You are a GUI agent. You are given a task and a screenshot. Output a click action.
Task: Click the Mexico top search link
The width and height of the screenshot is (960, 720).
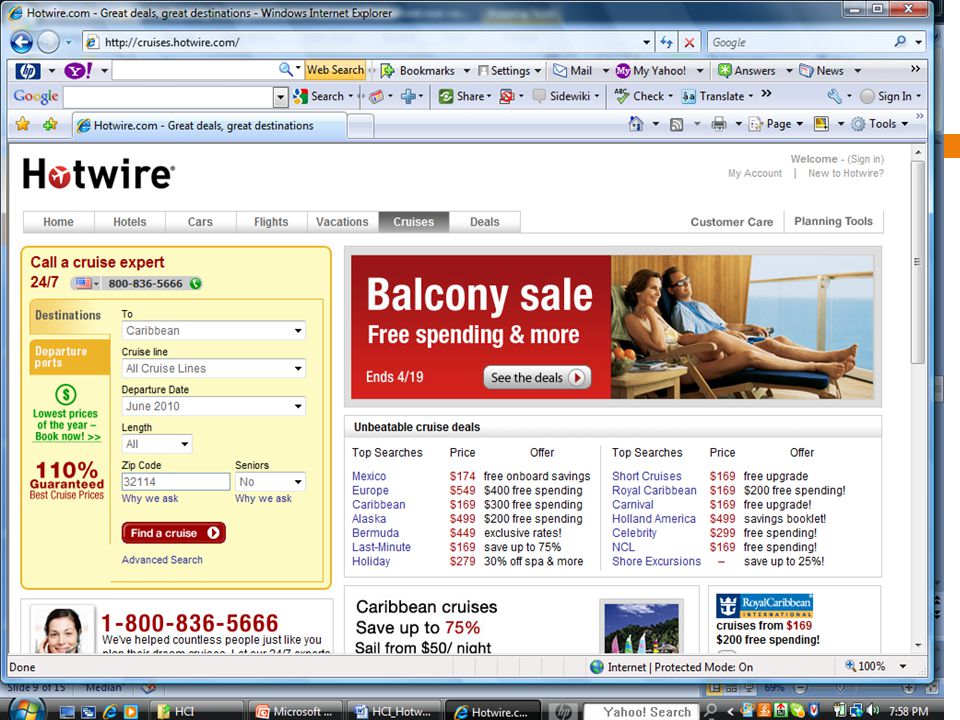[369, 476]
